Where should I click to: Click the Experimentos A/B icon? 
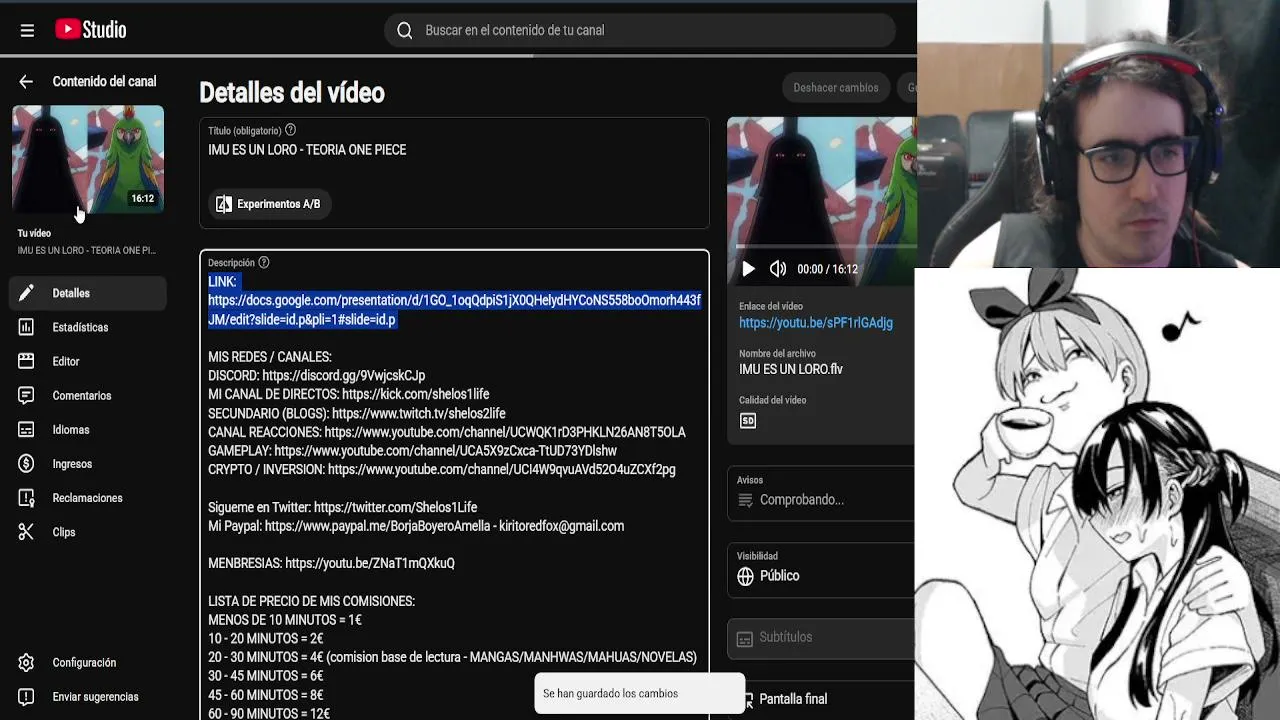click(x=224, y=204)
